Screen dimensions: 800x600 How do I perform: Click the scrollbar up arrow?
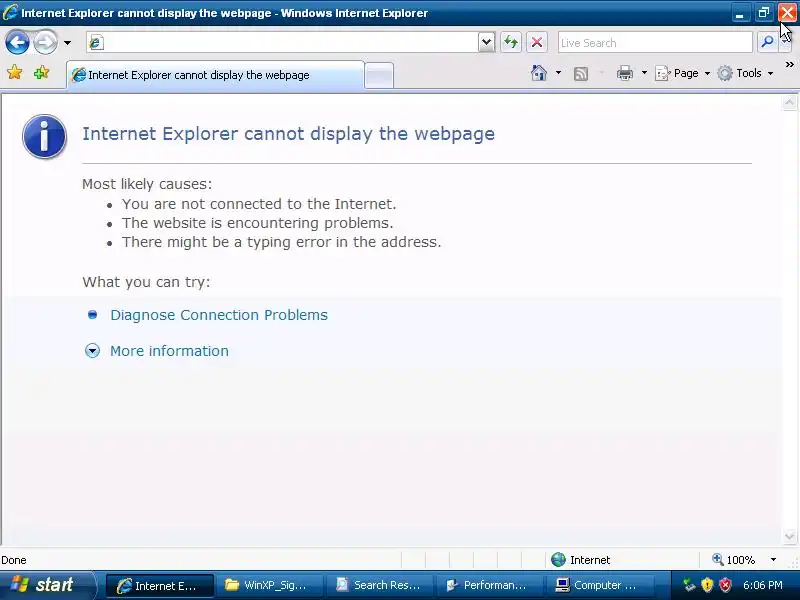pyautogui.click(x=789, y=103)
